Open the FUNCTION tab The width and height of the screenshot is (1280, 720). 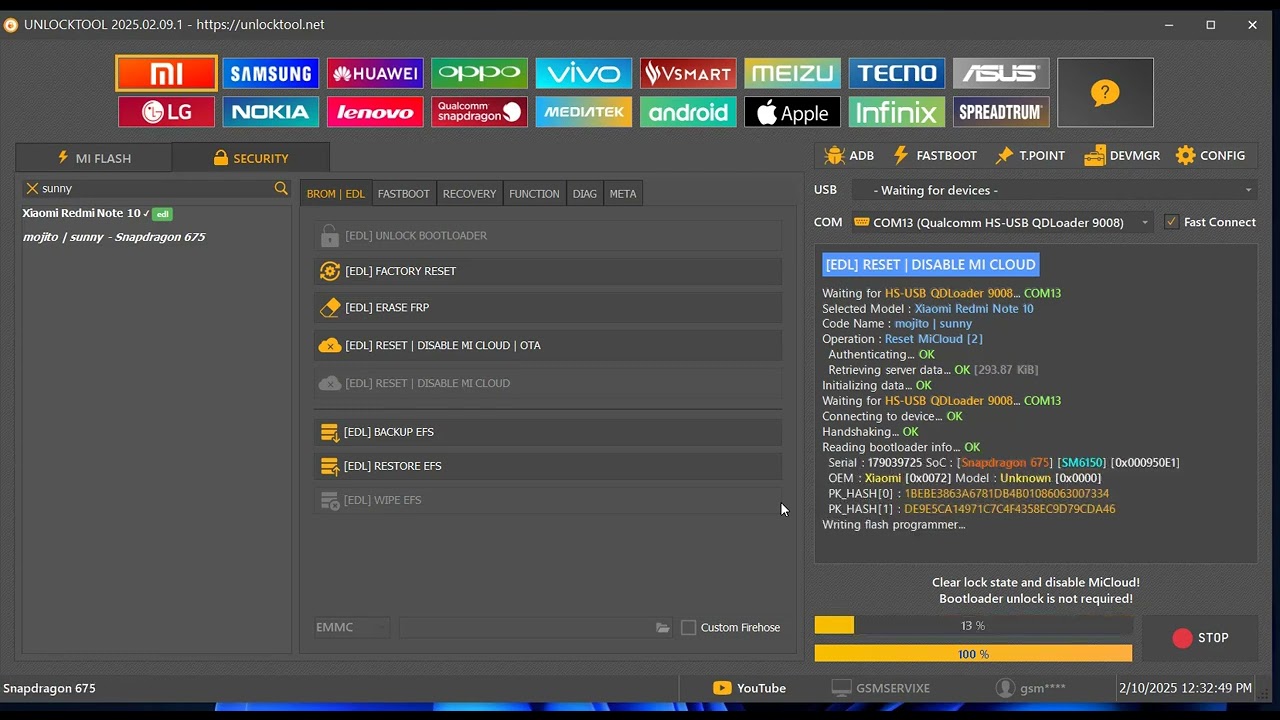pyautogui.click(x=534, y=194)
